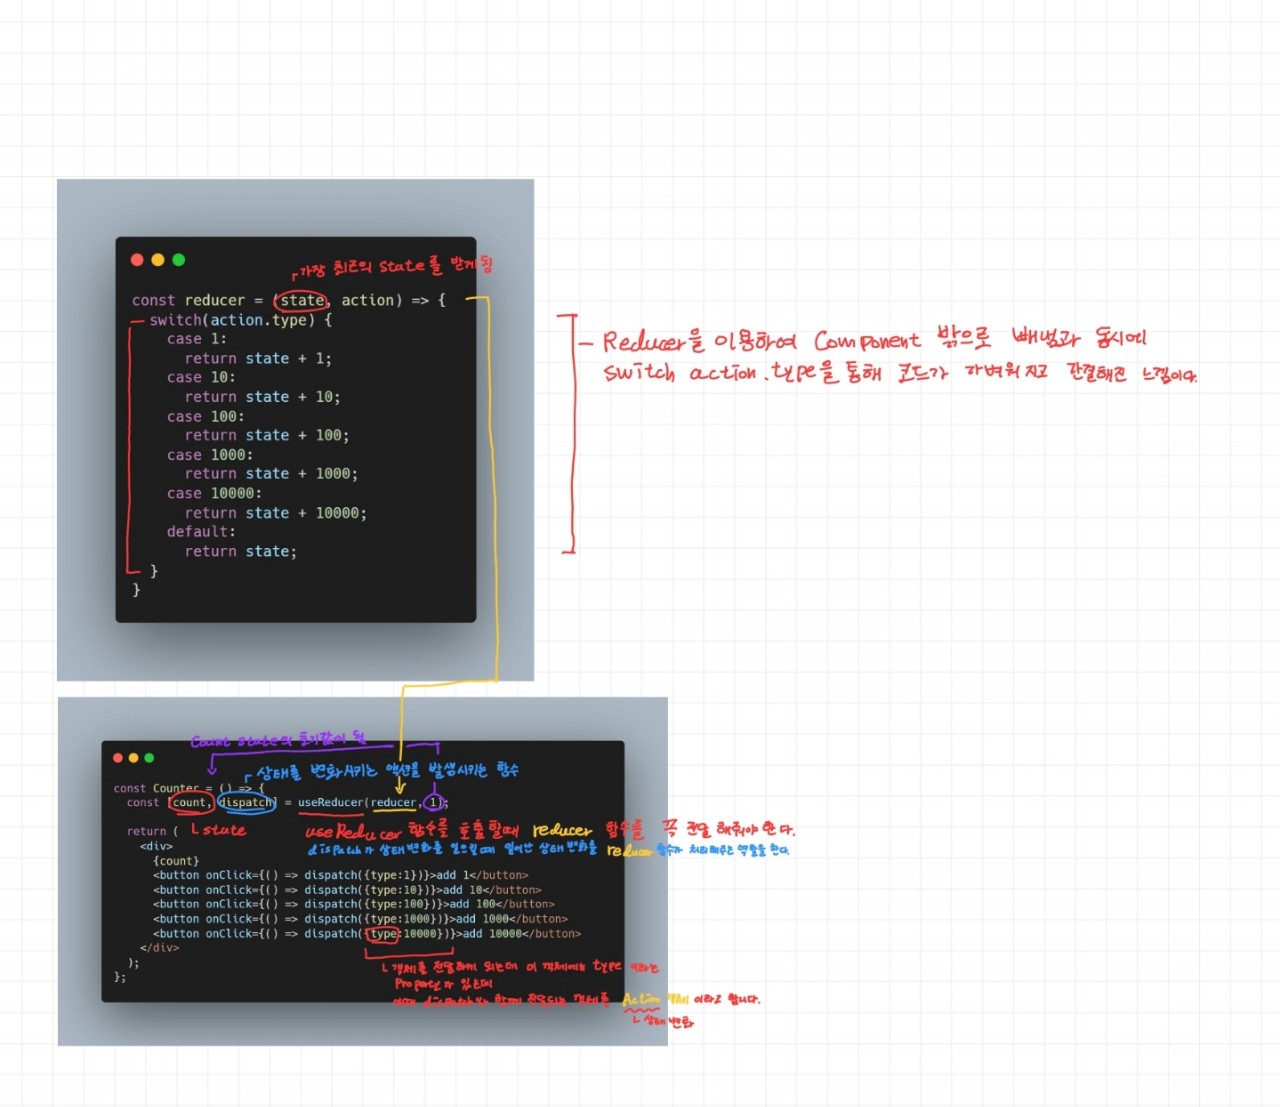Image resolution: width=1280 pixels, height=1107 pixels.
Task: Select the 'return state;' line
Action: [x=240, y=551]
